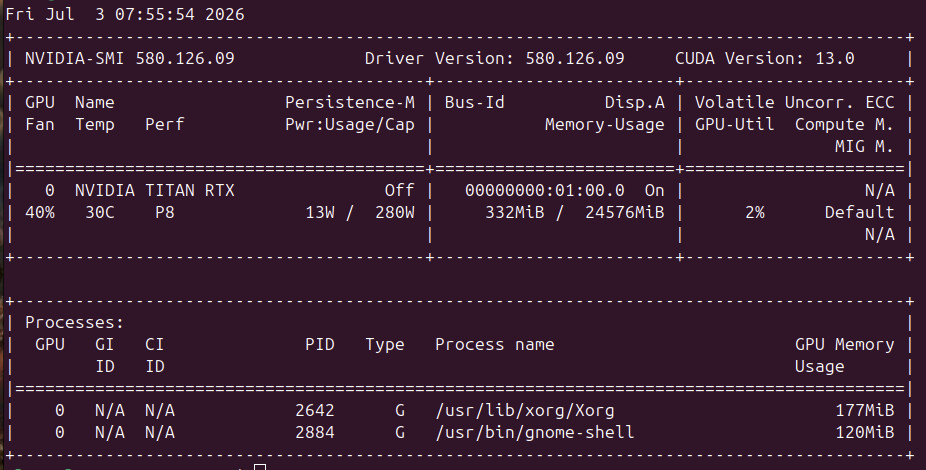Click the performance state "P8"
This screenshot has height=470, width=926.
click(x=165, y=213)
